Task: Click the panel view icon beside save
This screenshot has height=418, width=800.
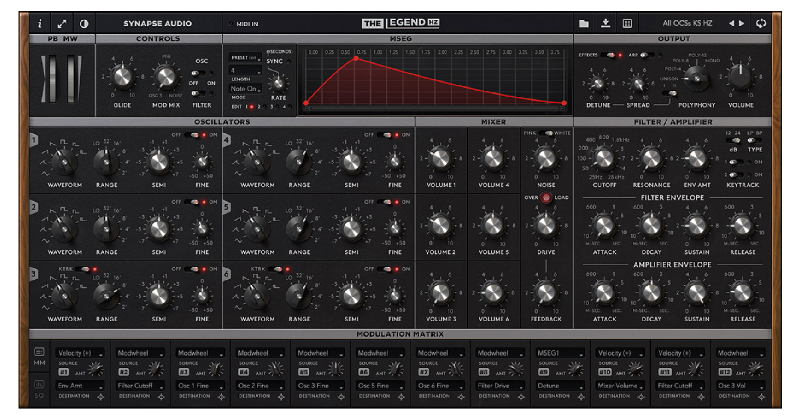Action: (x=628, y=23)
